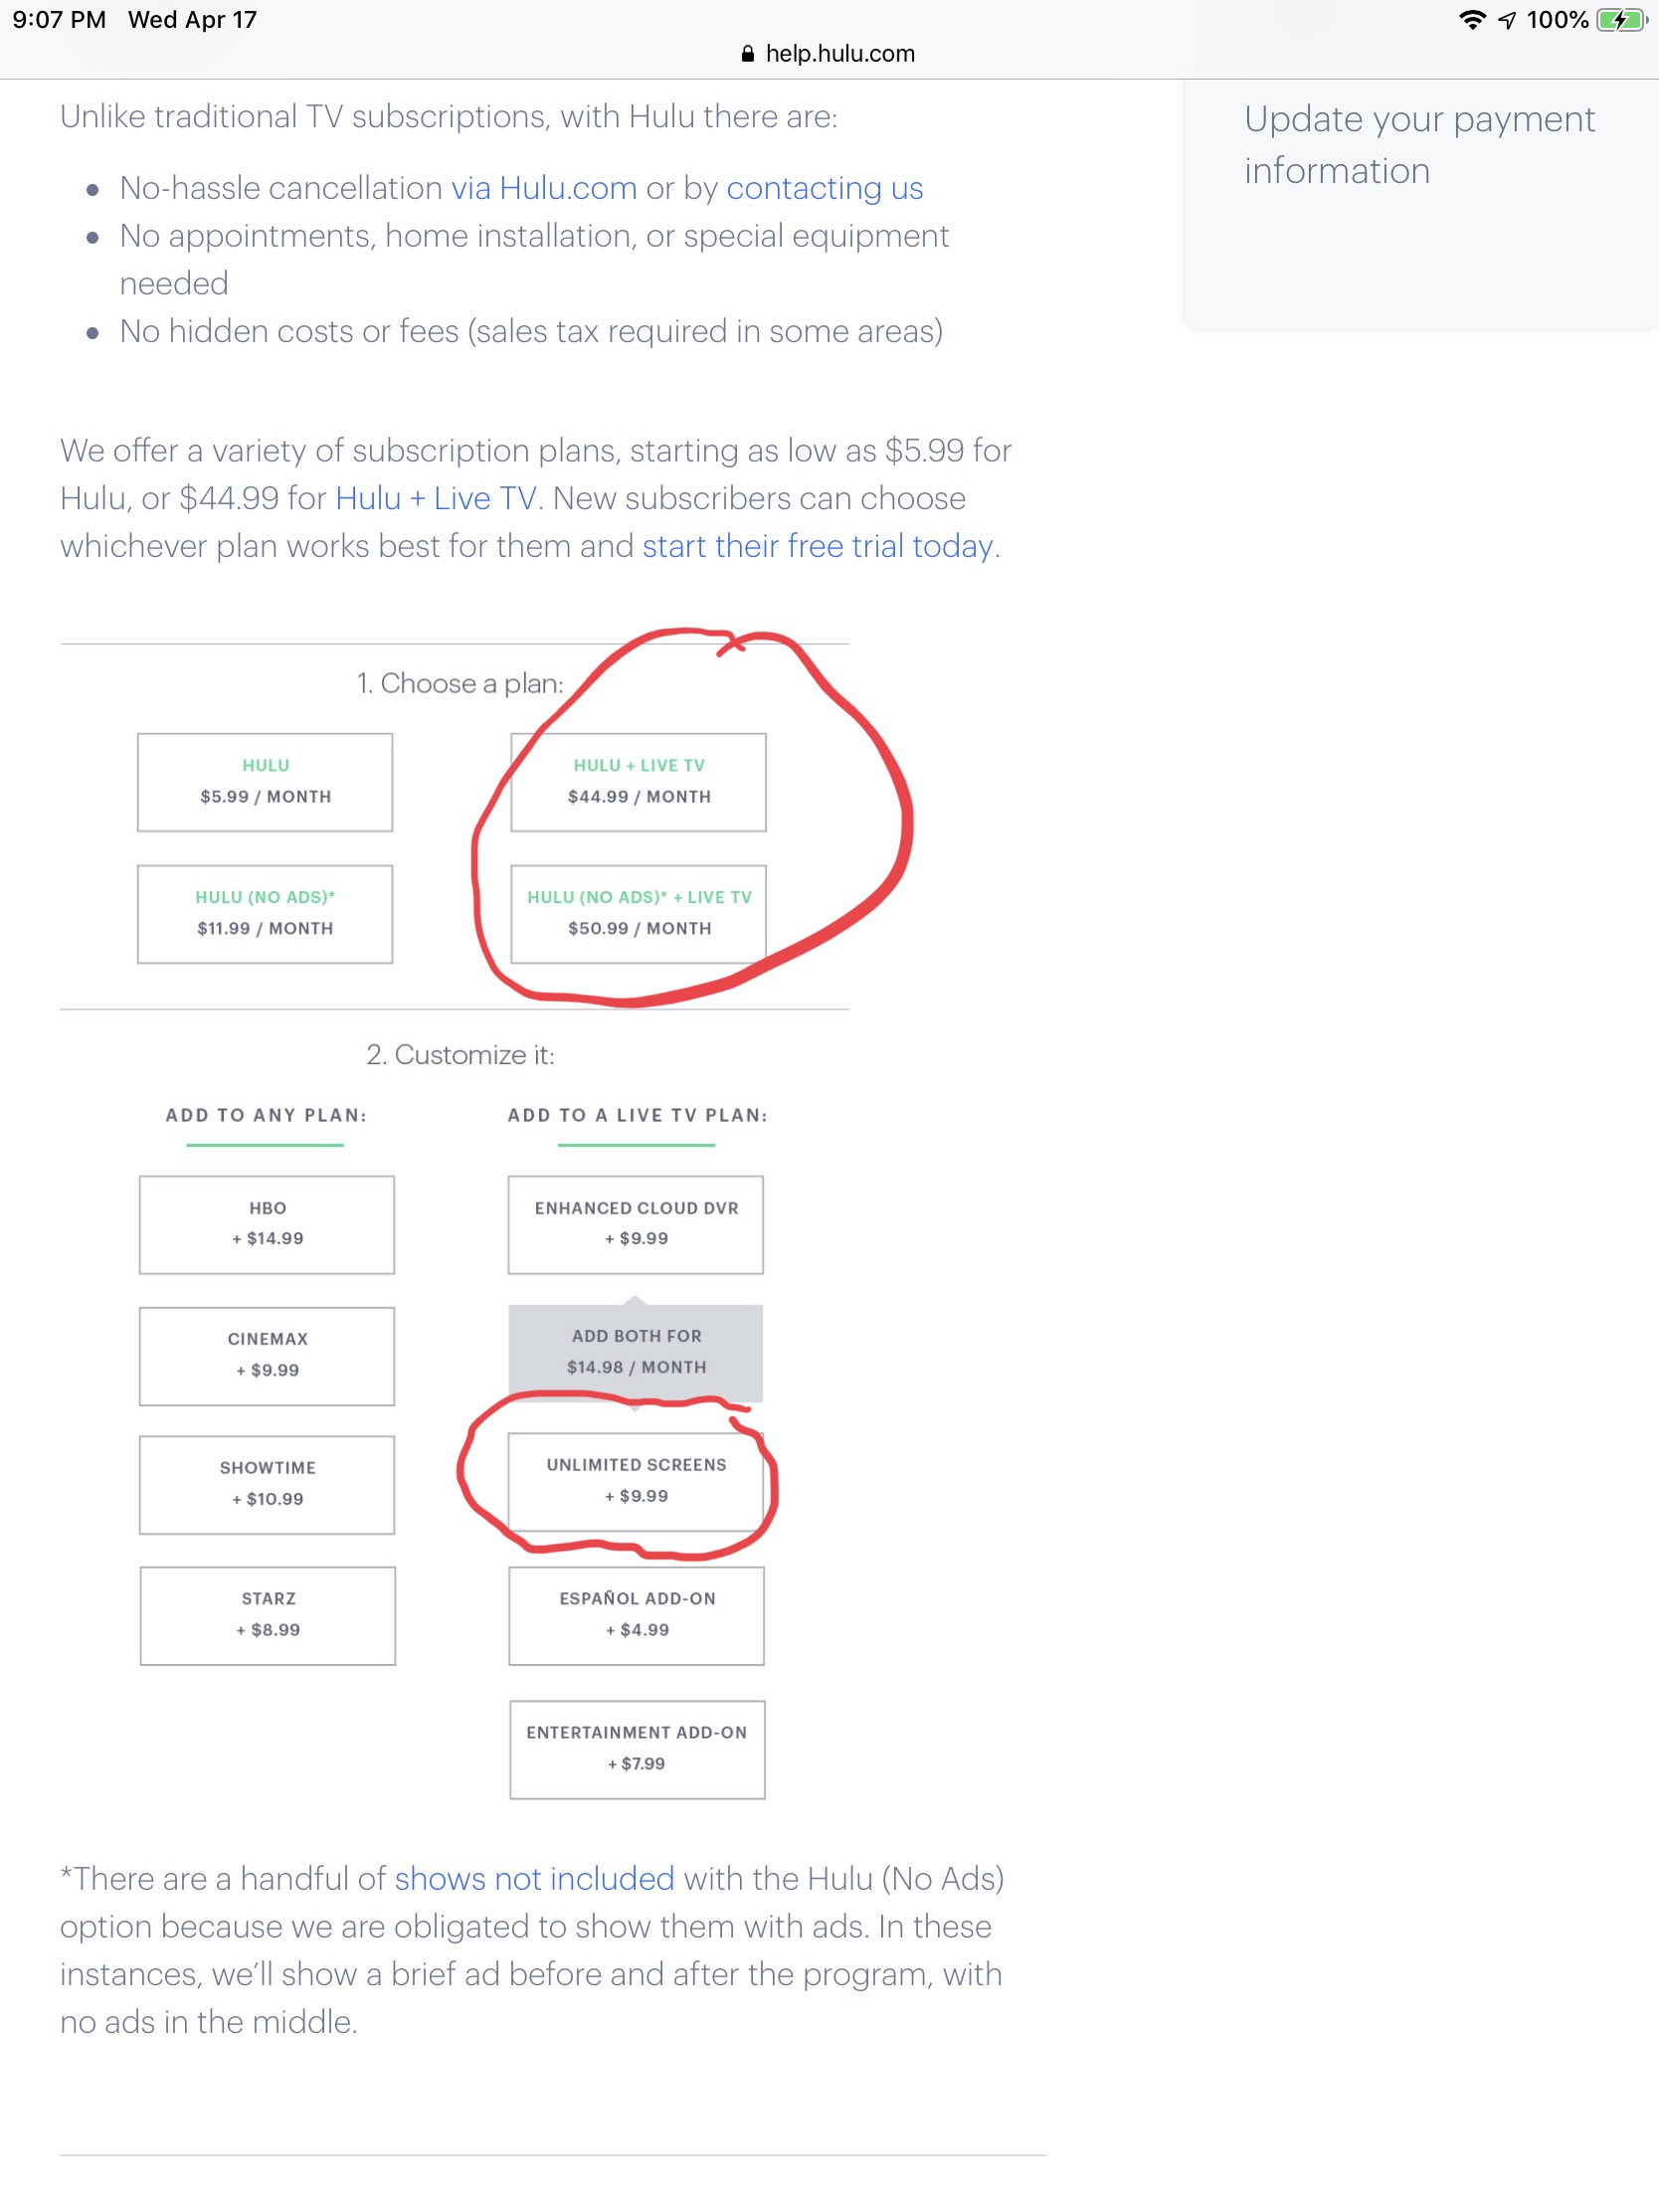1659x2212 pixels.
Task: Open 'Update your payment information' sidebar article
Action: (x=1418, y=145)
